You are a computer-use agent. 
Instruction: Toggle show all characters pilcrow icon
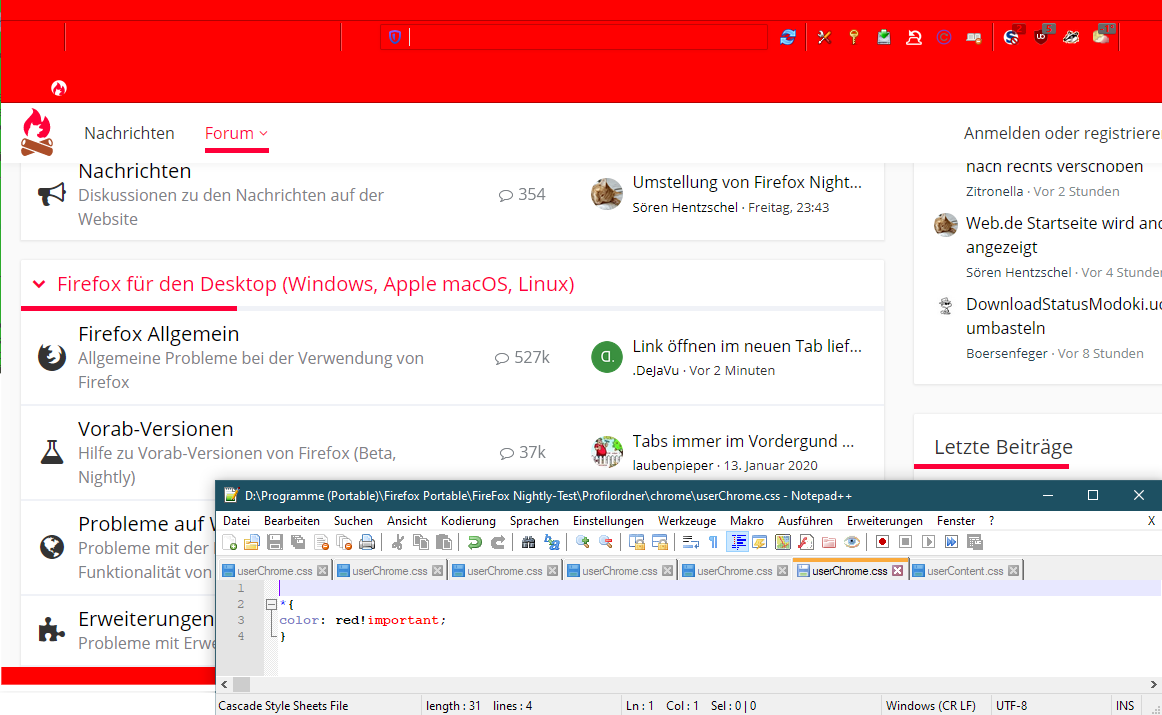coord(713,542)
